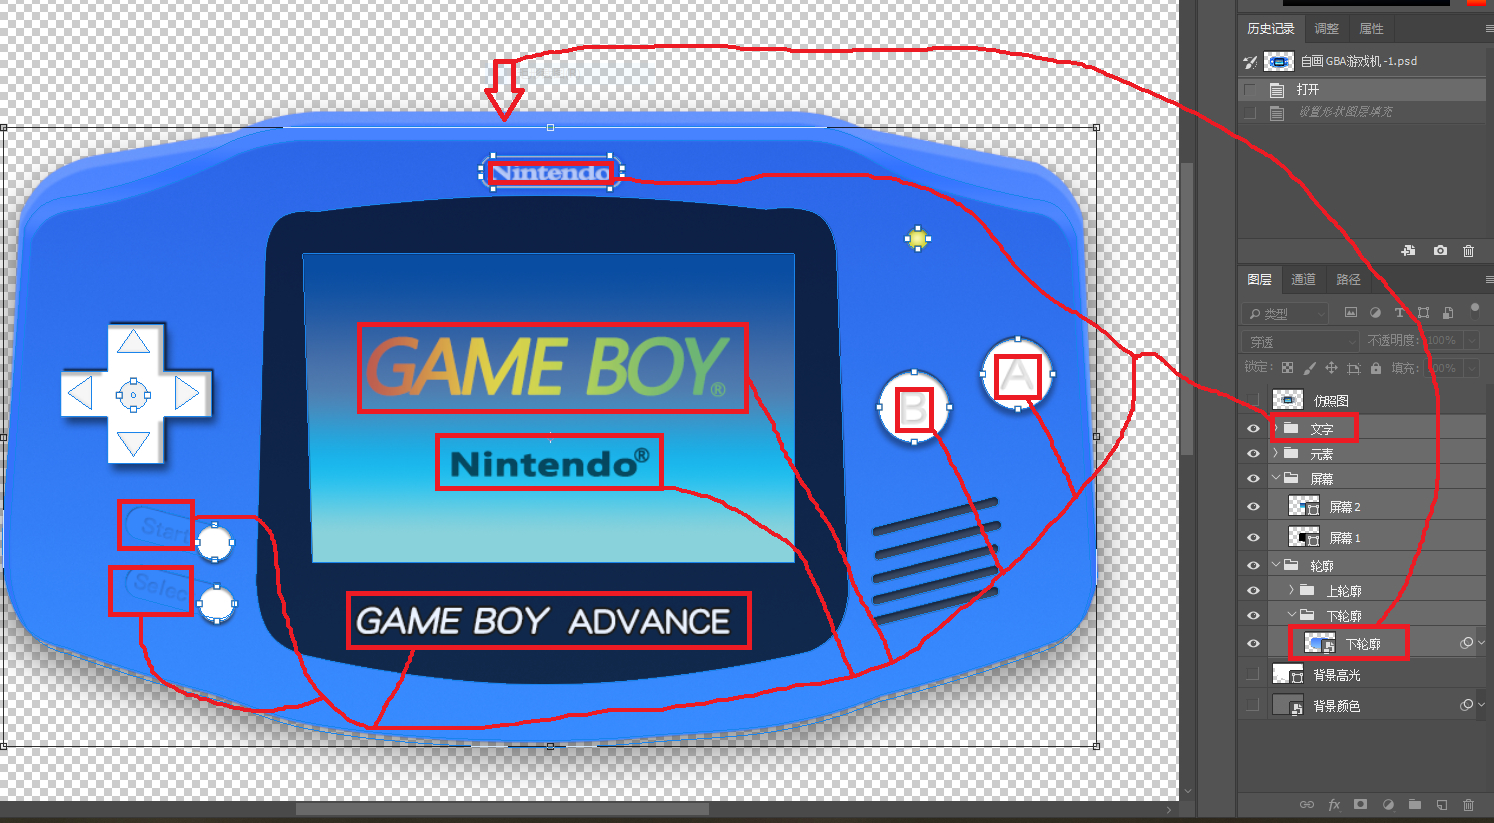1494x823 pixels.
Task: Delete layer with Layers panel trash icon
Action: [1468, 804]
